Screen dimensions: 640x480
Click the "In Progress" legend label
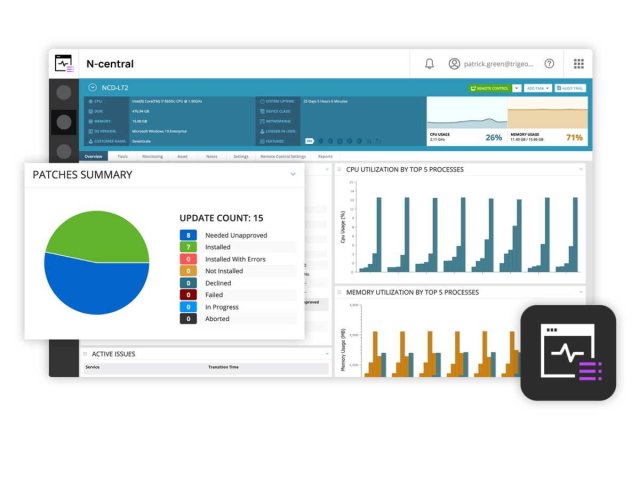point(222,307)
